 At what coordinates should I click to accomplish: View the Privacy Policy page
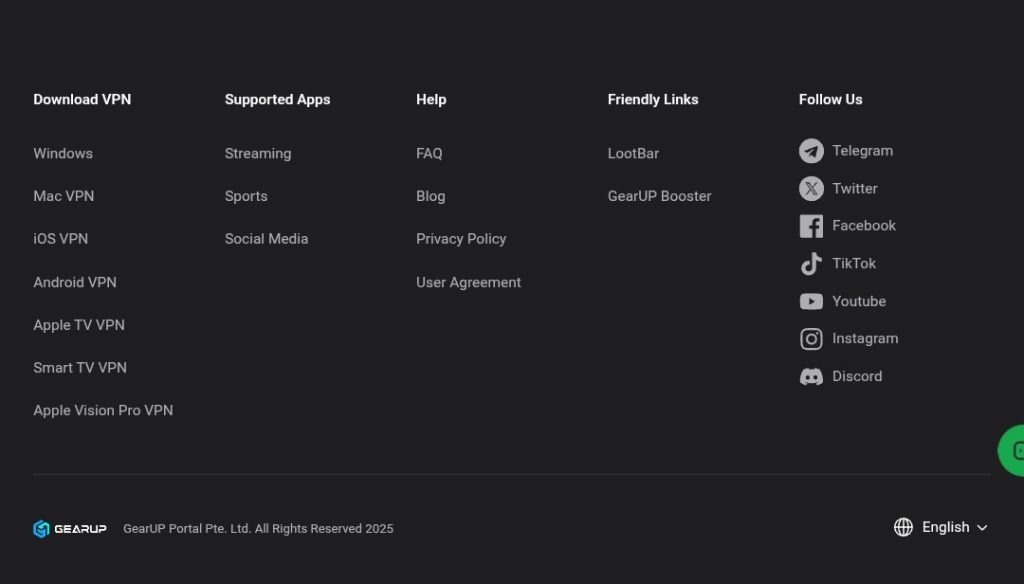pos(461,239)
